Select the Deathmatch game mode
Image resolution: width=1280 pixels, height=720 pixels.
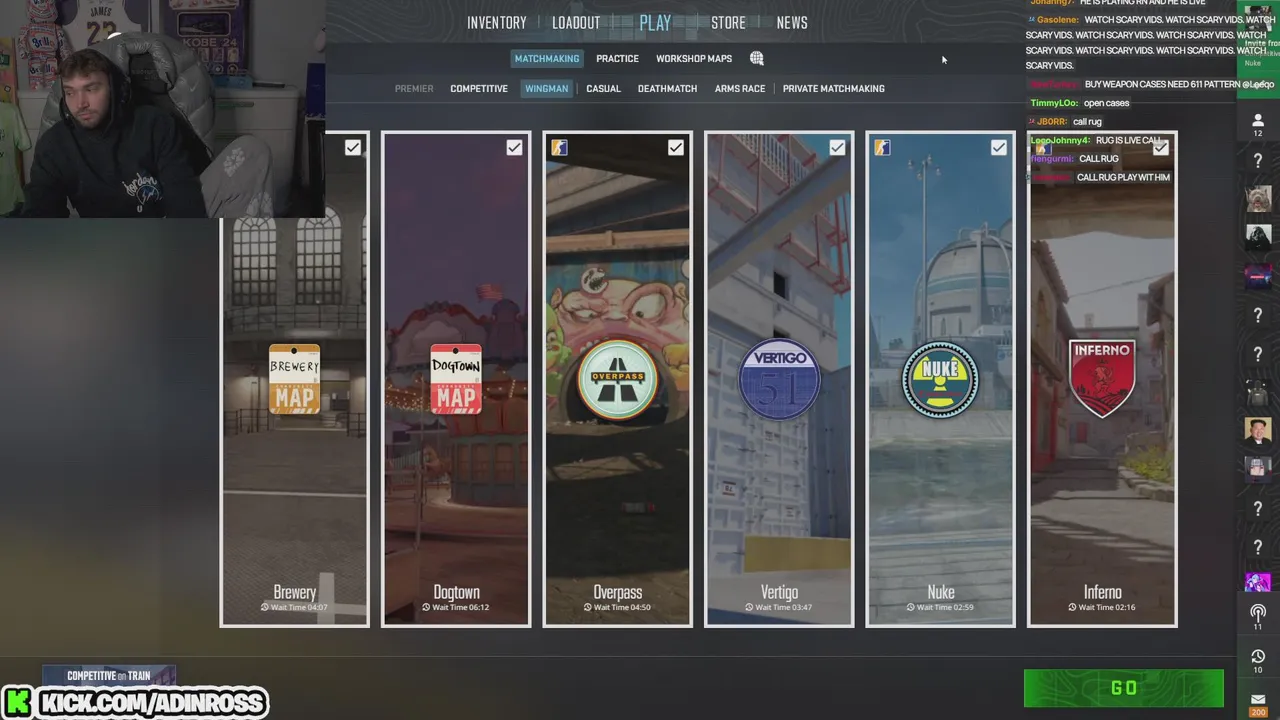tap(668, 89)
